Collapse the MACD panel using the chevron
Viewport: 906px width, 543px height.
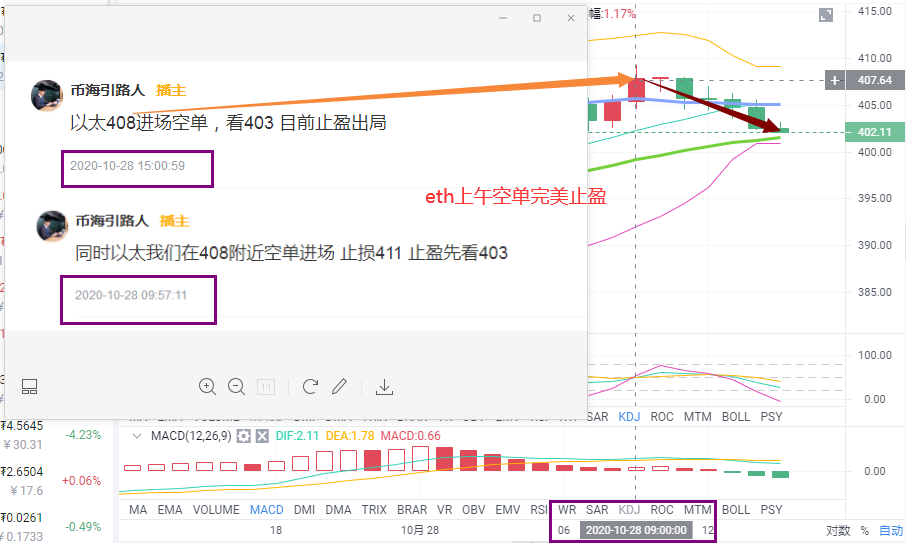click(x=137, y=436)
